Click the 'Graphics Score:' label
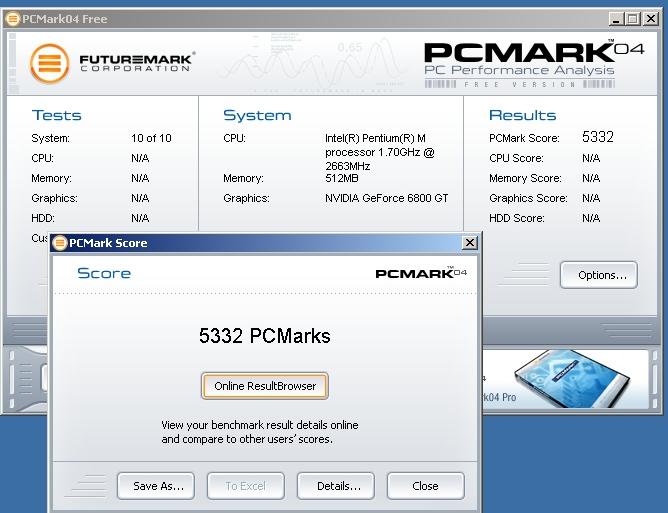 coord(528,198)
